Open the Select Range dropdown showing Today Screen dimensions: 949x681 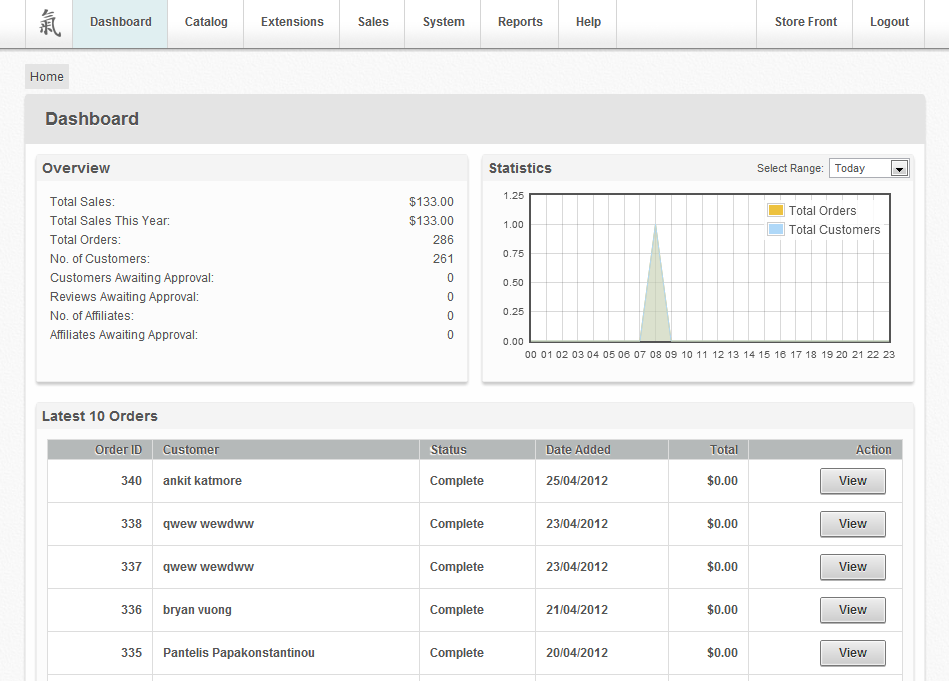869,168
